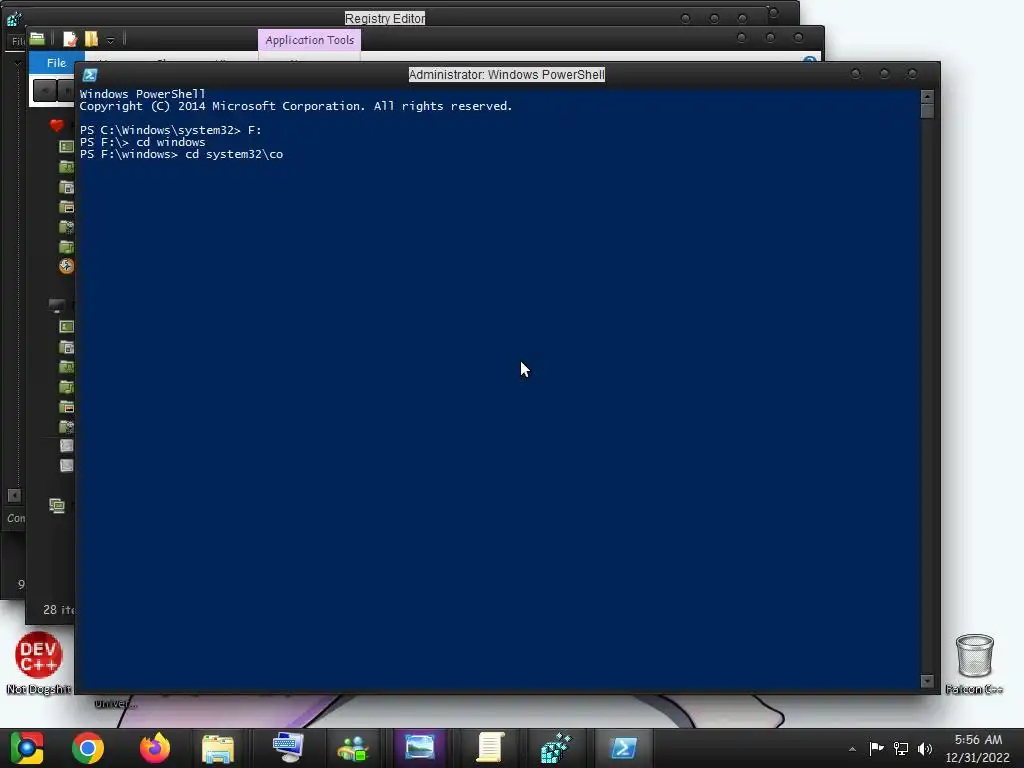This screenshot has width=1024, height=768.
Task: Open the Customize Quick Access Toolbar dropdown in Explorer
Action: click(110, 40)
